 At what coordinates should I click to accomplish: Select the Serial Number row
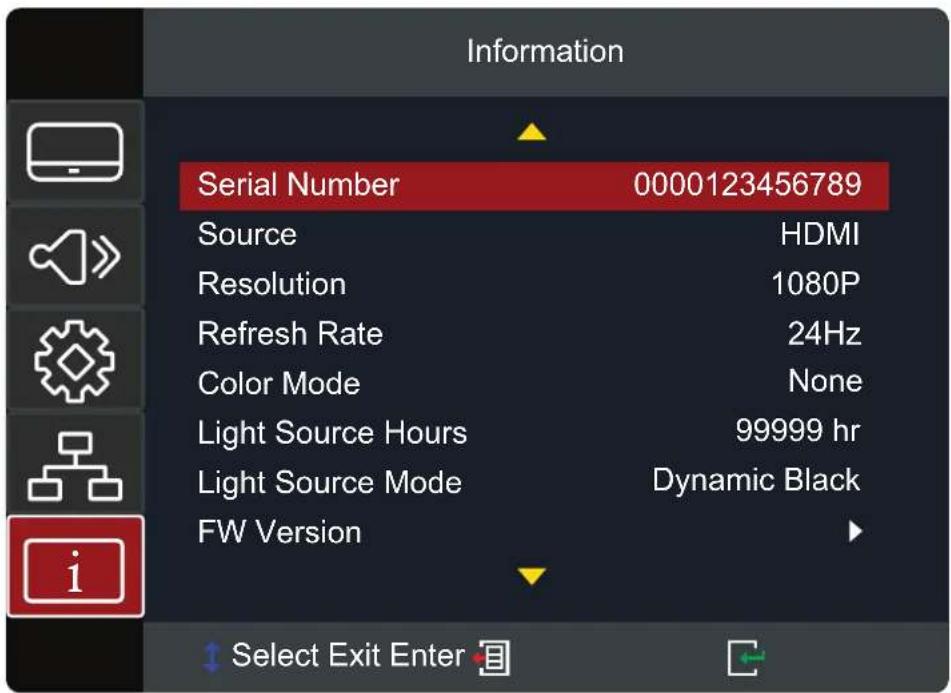(x=534, y=186)
